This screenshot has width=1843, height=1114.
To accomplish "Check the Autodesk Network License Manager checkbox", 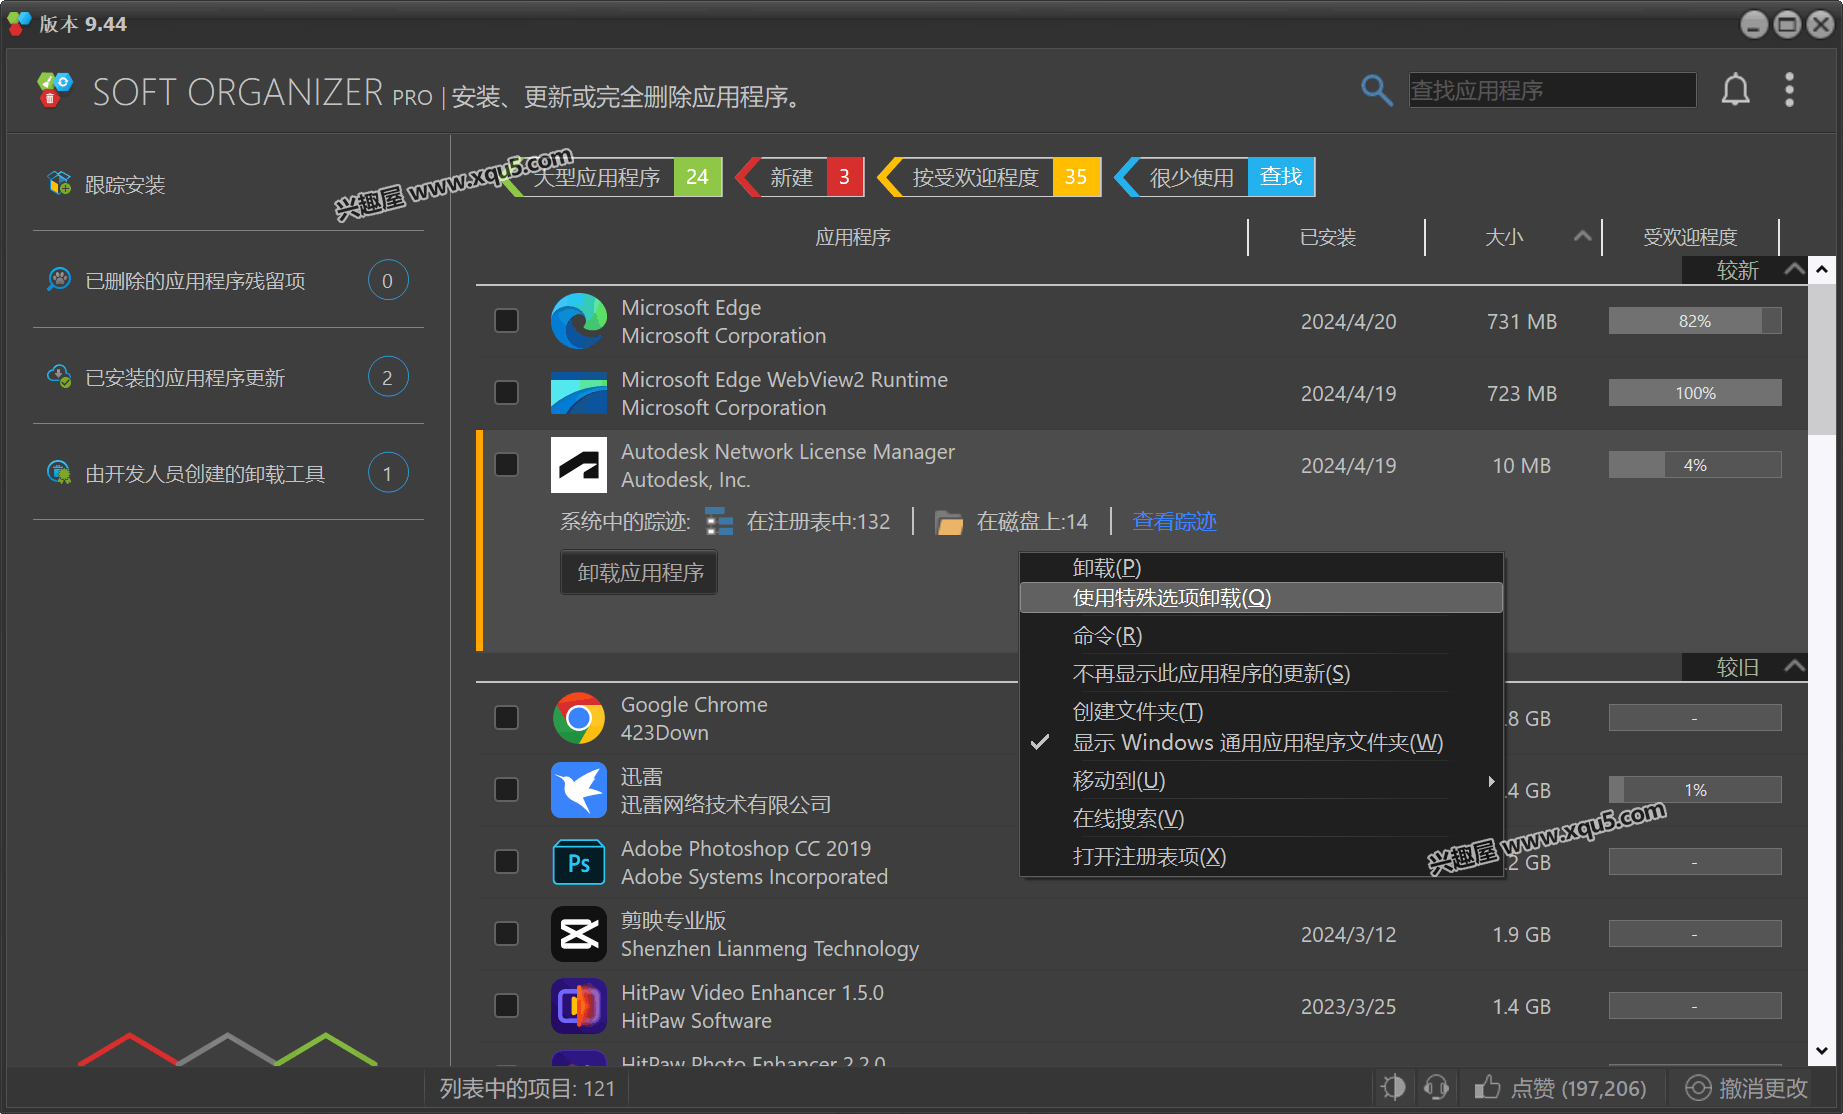I will tap(507, 465).
